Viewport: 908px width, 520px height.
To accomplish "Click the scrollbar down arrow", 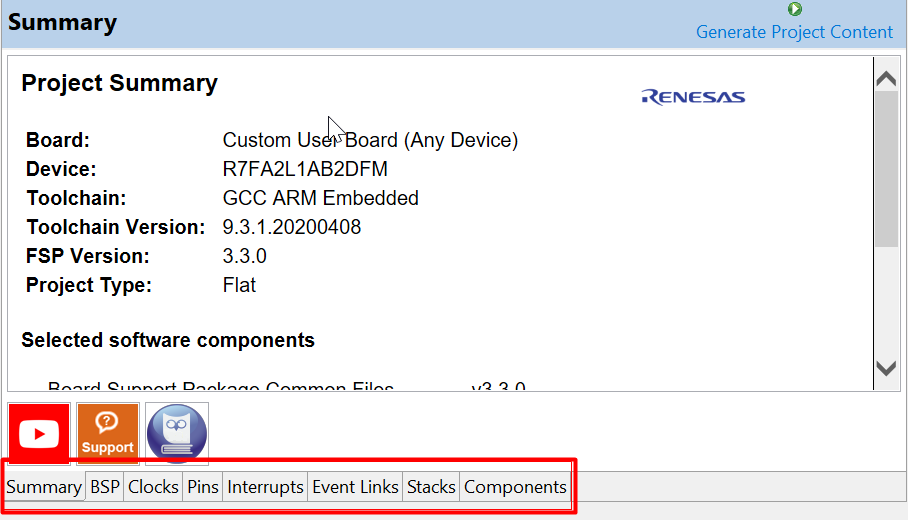I will [885, 368].
